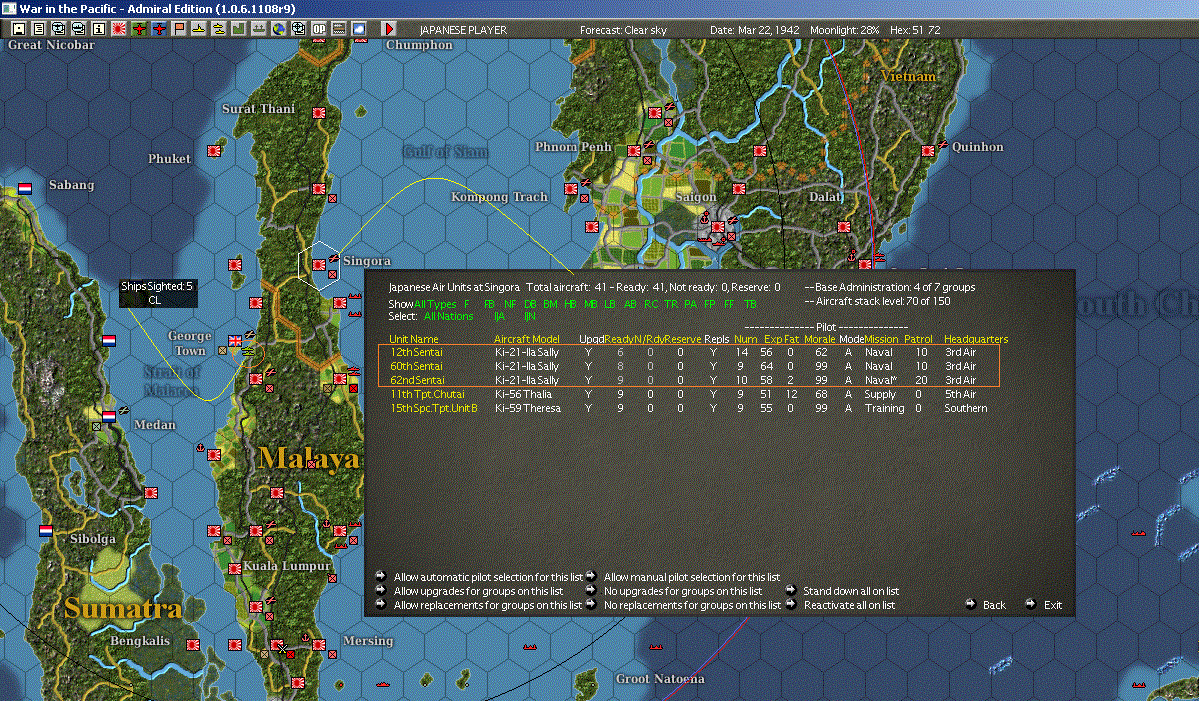Click the single yellow ship toolbar icon

[199, 29]
